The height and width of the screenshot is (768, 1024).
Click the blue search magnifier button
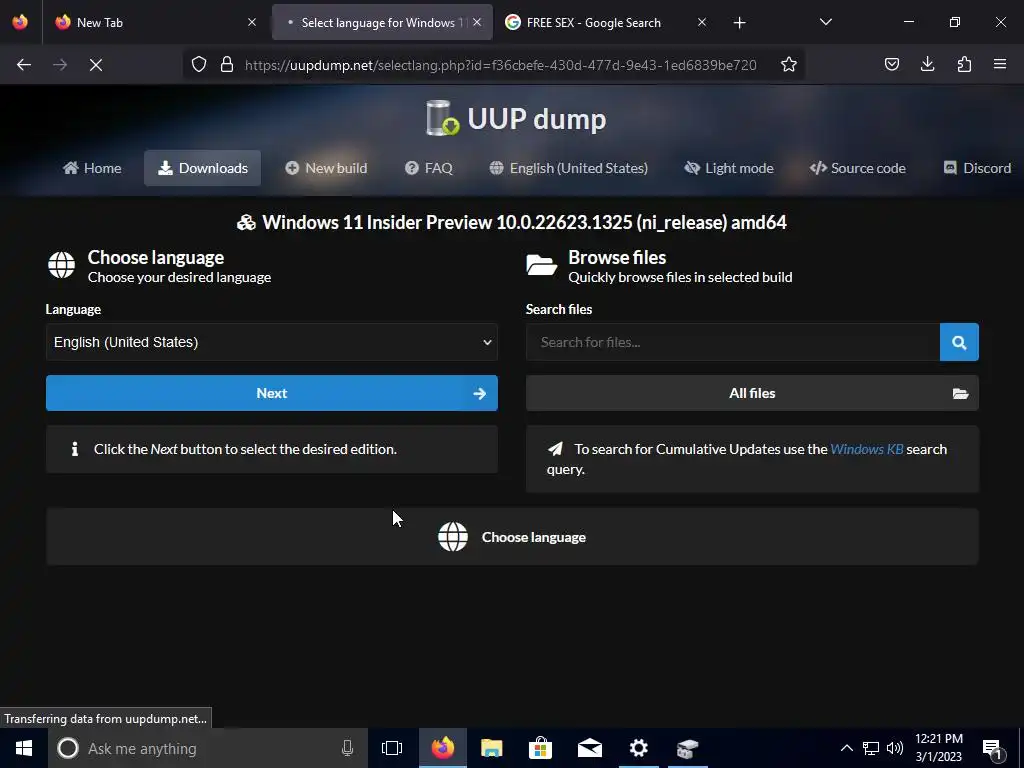click(959, 342)
